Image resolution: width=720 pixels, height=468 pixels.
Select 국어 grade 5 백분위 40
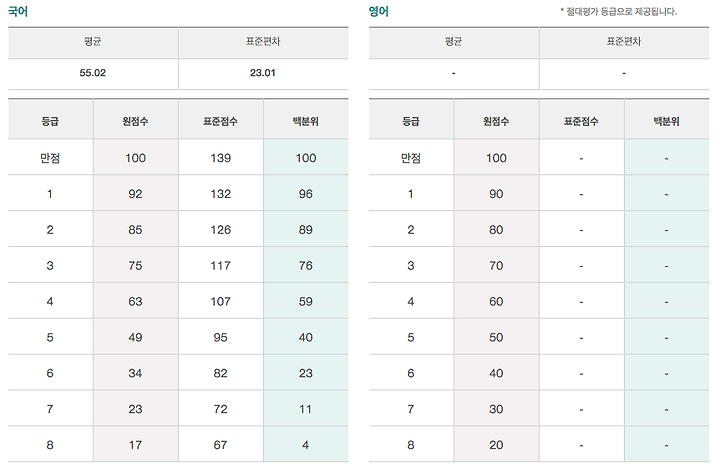tap(306, 337)
